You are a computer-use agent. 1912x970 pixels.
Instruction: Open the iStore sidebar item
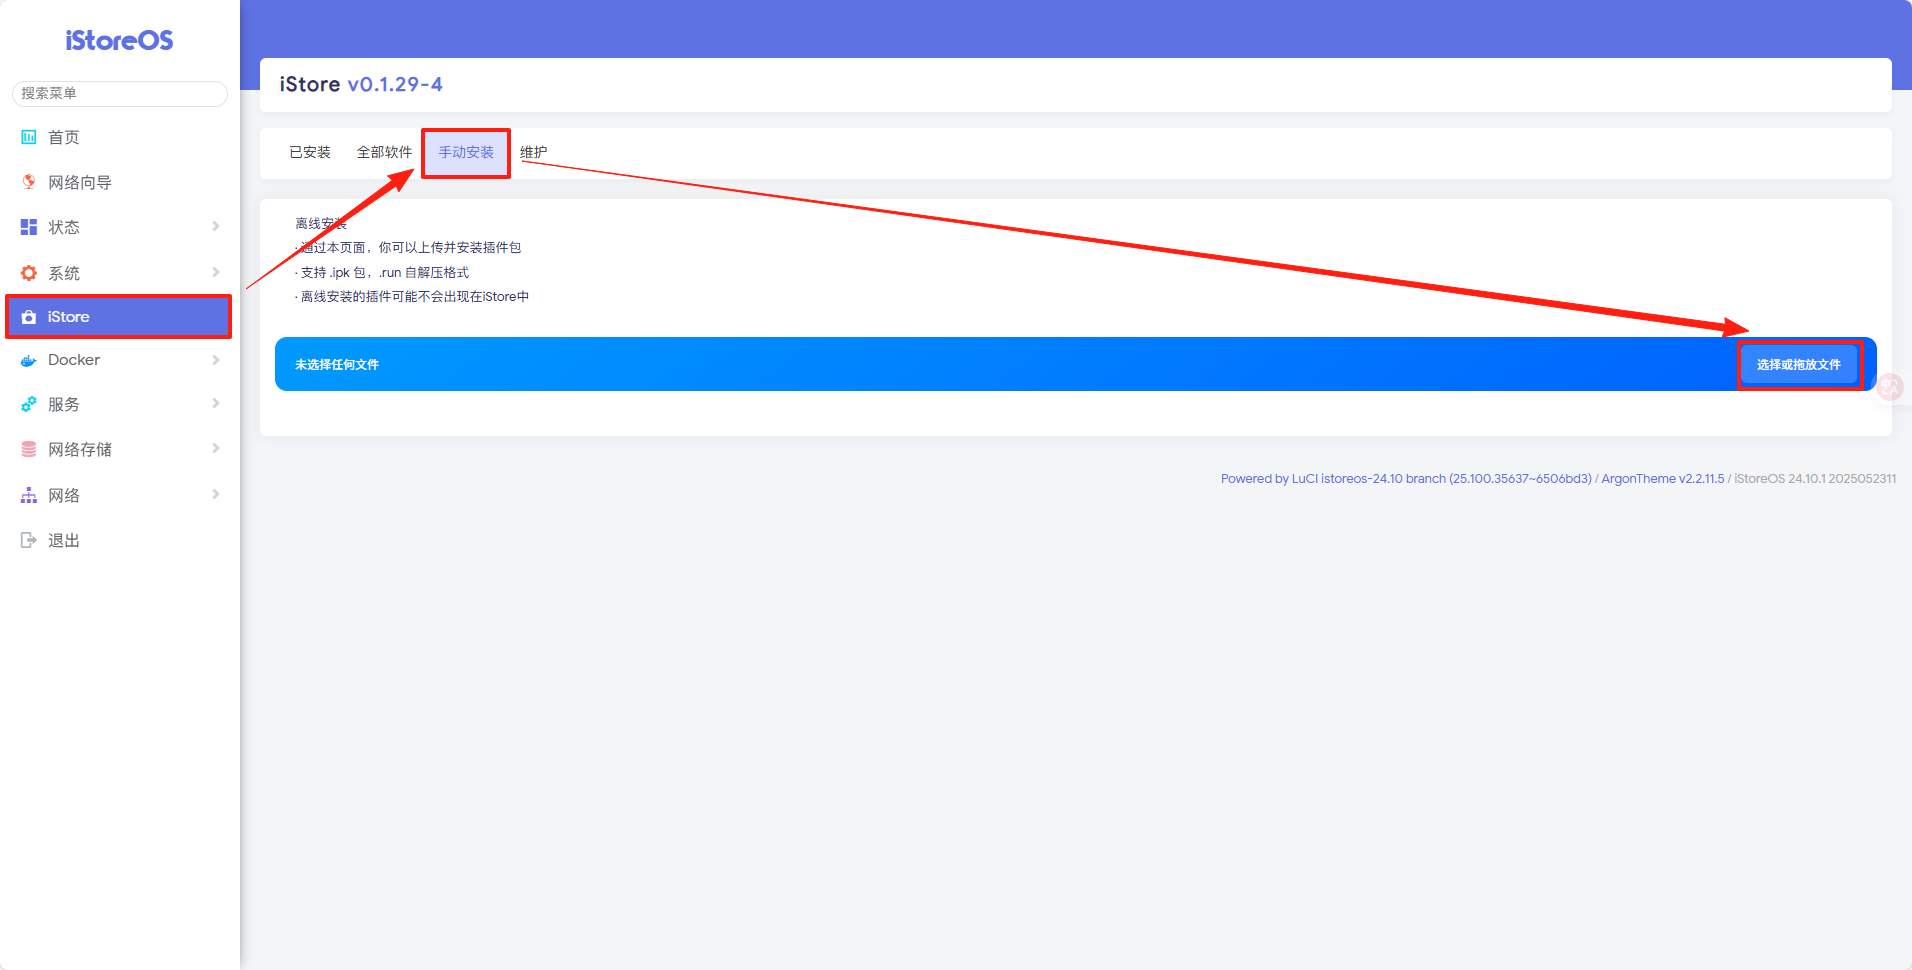click(119, 317)
